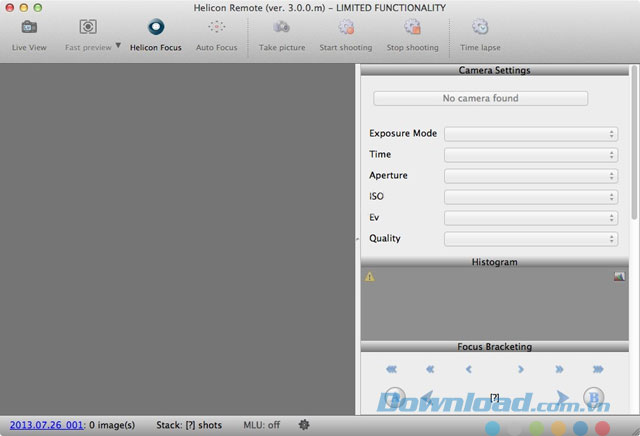The height and width of the screenshot is (436, 640).
Task: Open the 2013.07.26_001 folder link
Action: tap(46, 425)
